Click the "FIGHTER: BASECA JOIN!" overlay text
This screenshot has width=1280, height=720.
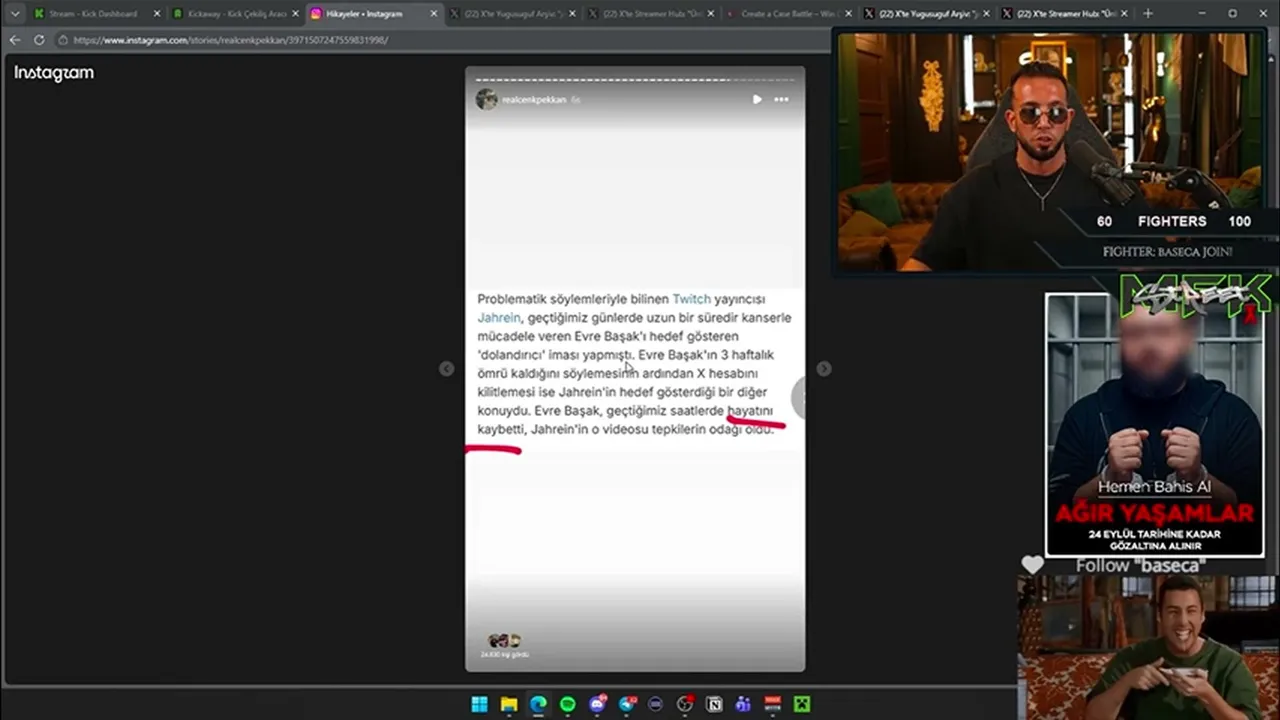(x=1167, y=252)
